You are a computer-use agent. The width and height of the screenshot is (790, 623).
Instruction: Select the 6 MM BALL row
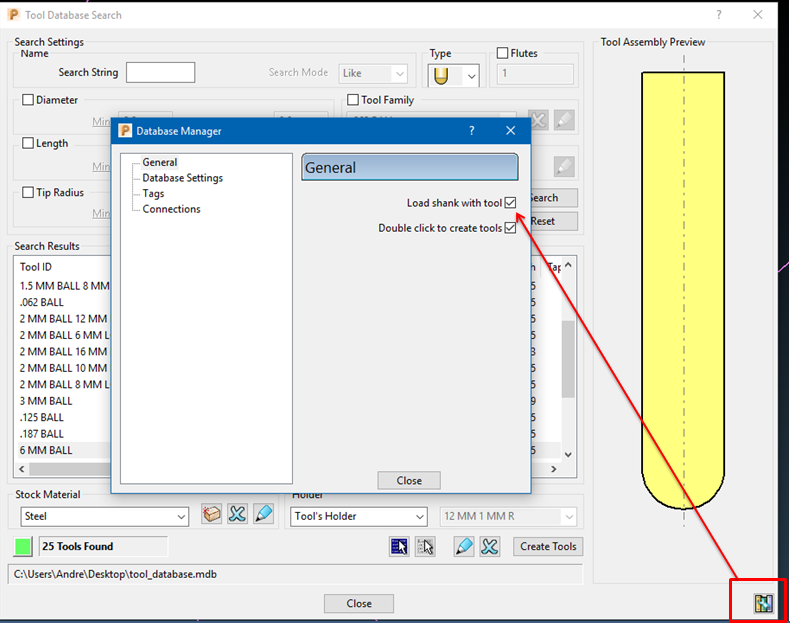(64, 450)
